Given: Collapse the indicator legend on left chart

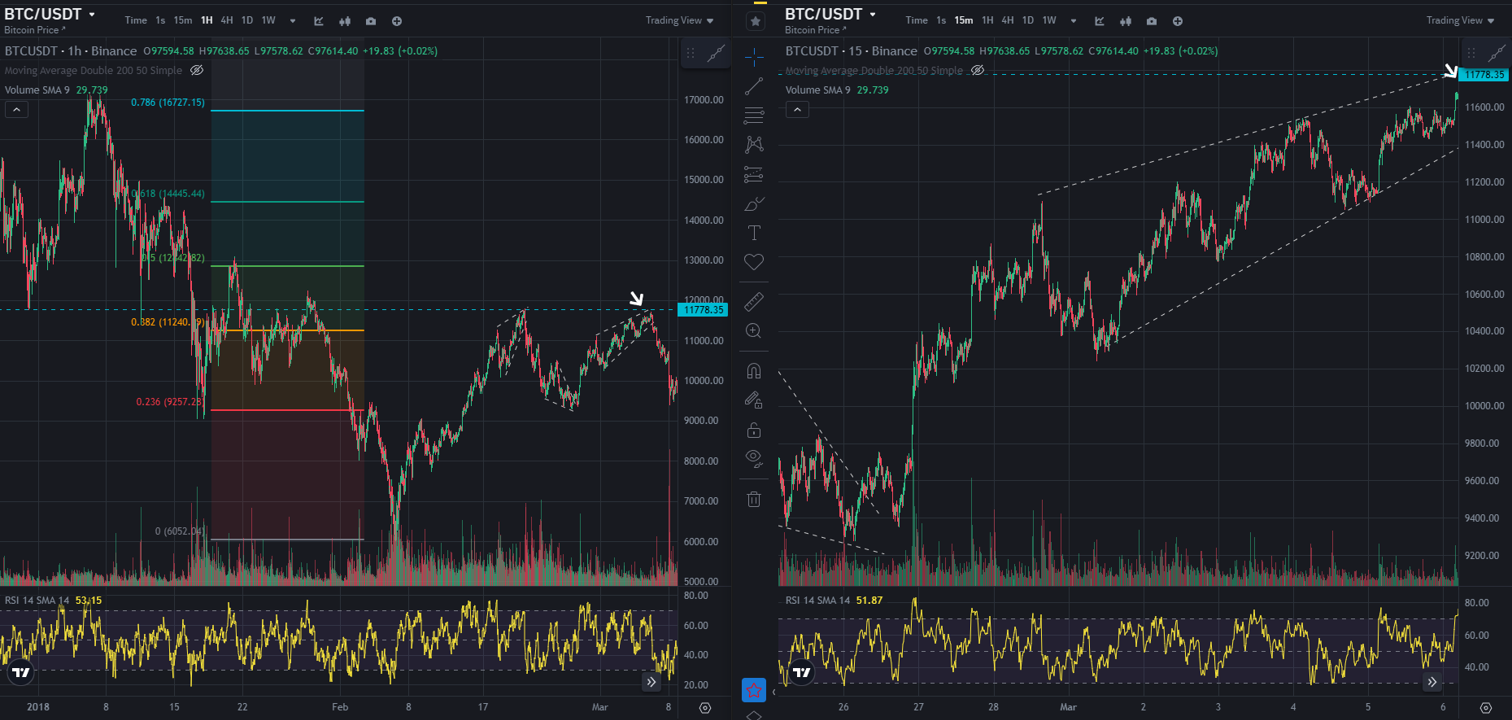Looking at the screenshot, I should (16, 111).
